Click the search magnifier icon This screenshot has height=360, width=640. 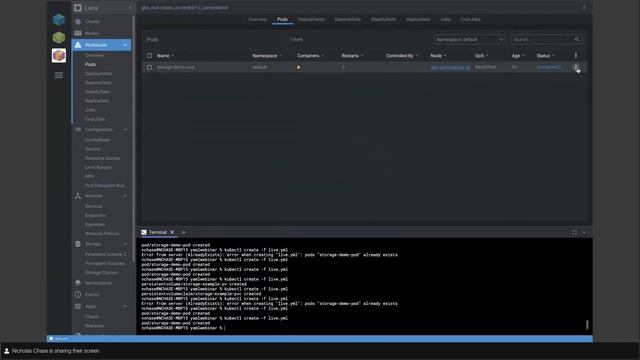577,40
